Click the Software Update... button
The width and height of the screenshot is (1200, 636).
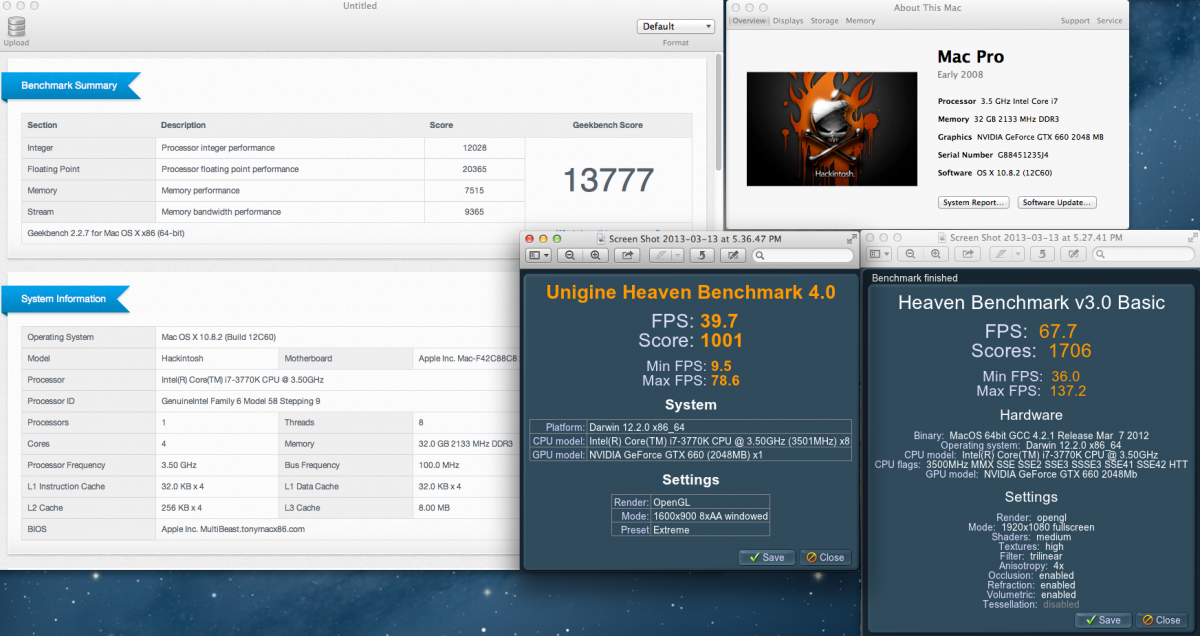(x=1057, y=202)
